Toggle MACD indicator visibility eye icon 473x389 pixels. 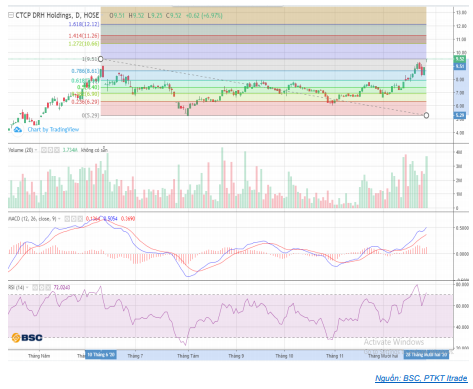point(67,219)
